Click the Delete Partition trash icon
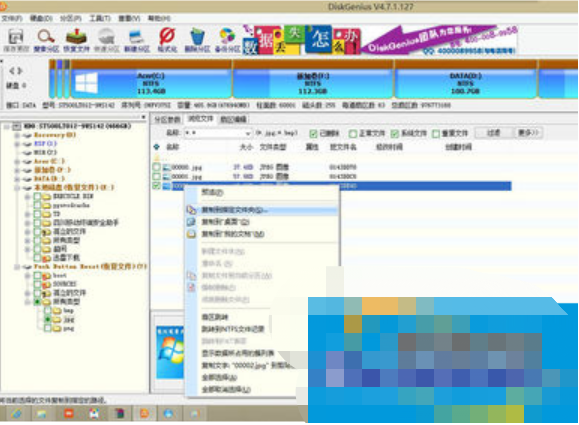The height and width of the screenshot is (425, 579). point(197,40)
